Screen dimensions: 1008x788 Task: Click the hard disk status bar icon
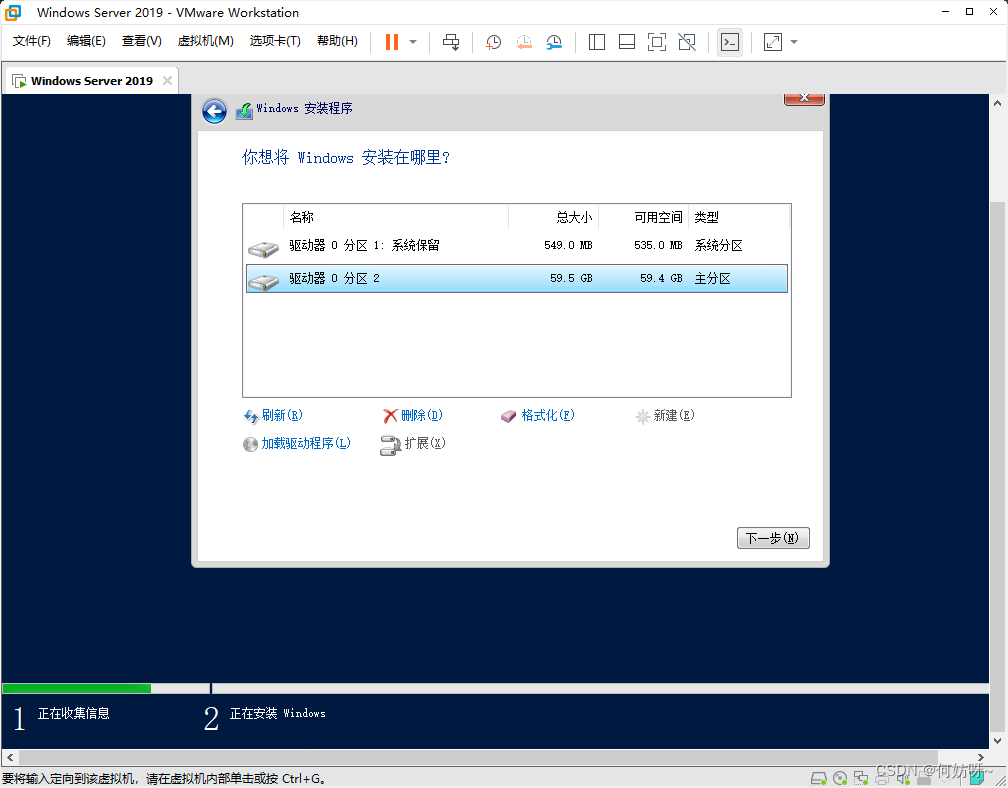[818, 779]
